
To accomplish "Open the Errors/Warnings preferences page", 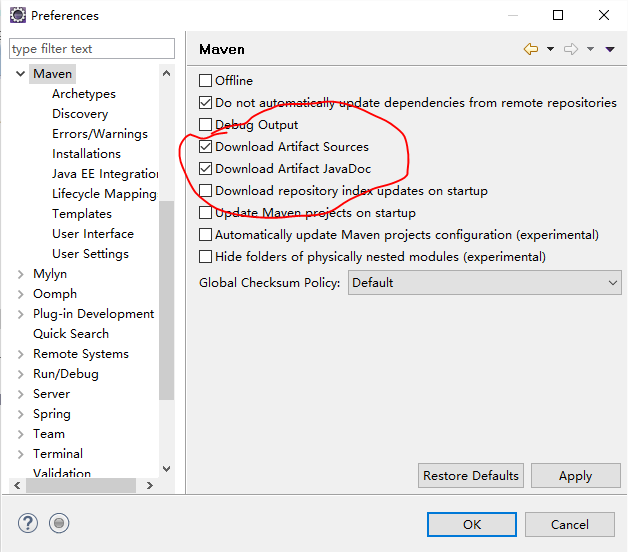I will coord(100,134).
